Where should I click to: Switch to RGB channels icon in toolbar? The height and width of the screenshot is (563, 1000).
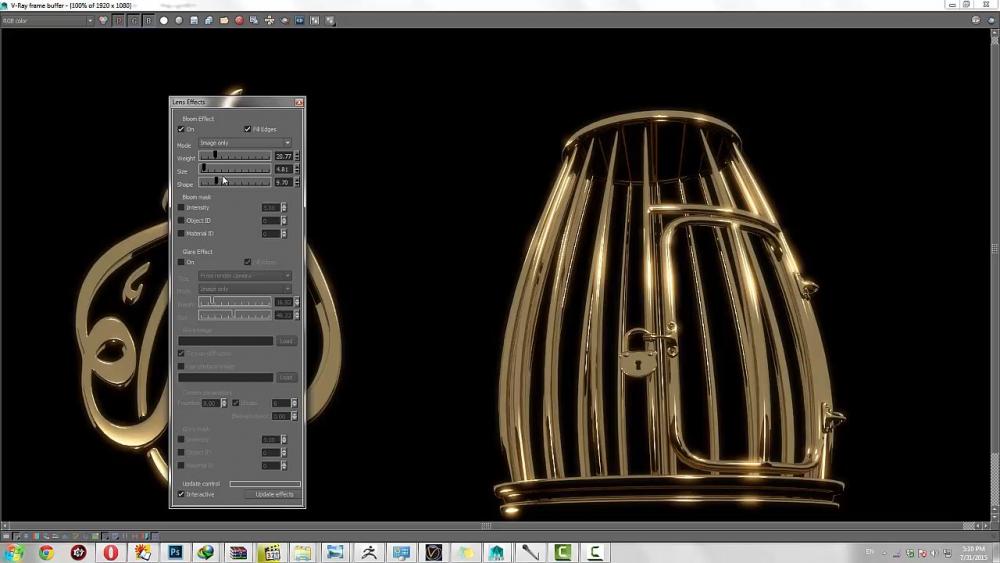[x=104, y=20]
